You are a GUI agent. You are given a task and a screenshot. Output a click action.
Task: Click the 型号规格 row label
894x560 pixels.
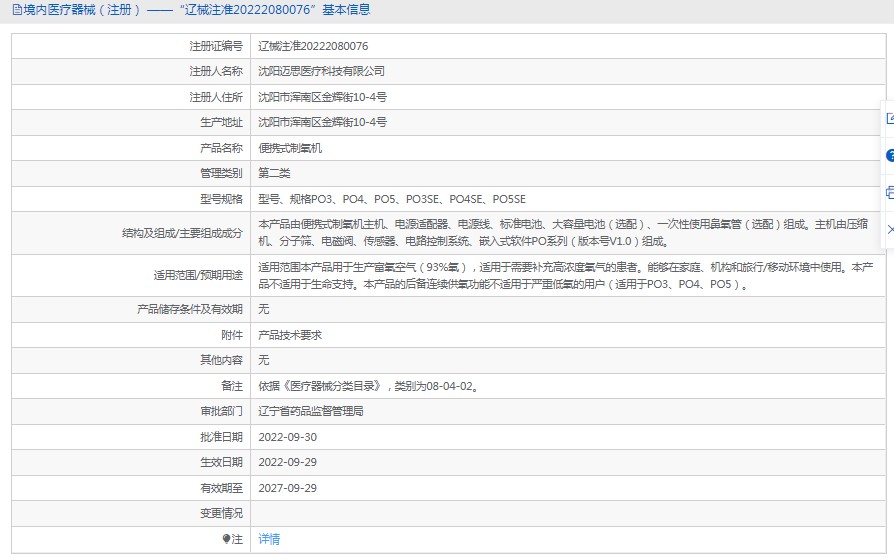point(221,199)
